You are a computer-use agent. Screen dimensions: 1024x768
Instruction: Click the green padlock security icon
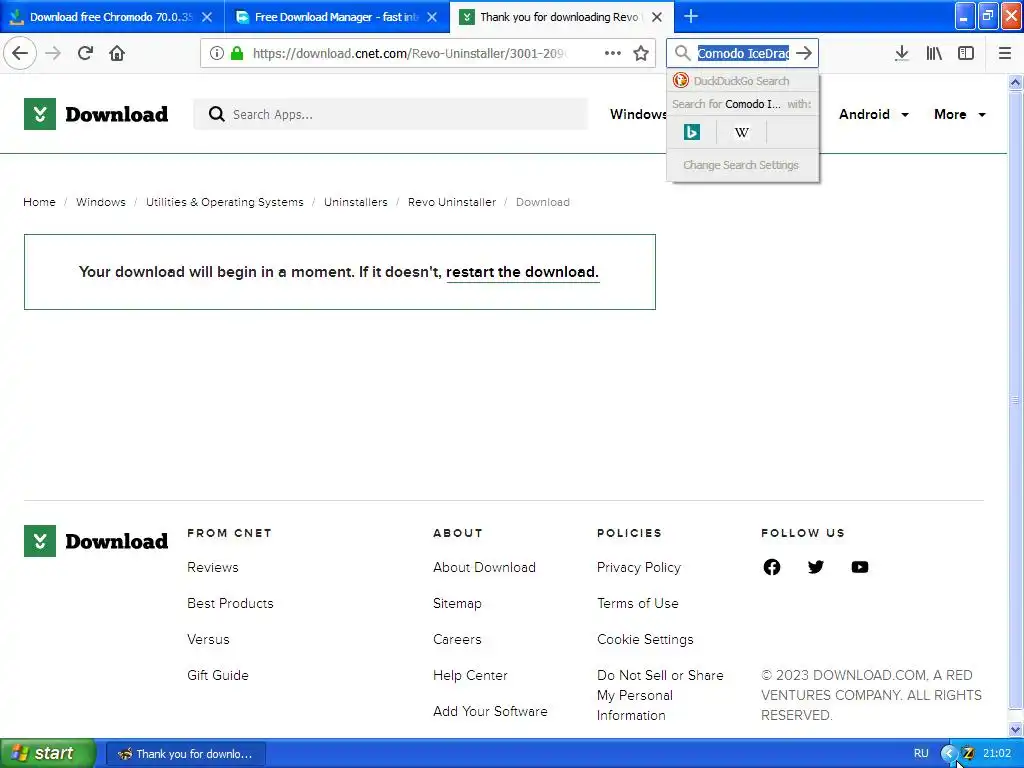(237, 53)
